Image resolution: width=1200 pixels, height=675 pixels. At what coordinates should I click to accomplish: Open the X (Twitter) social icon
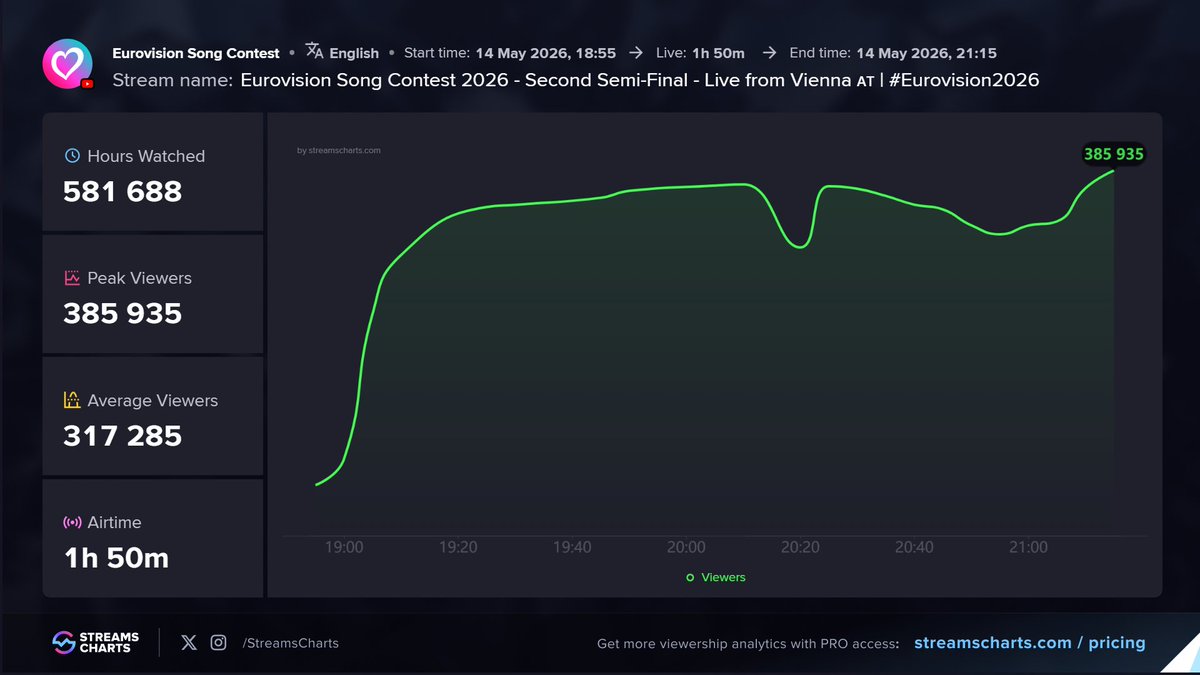(x=189, y=643)
